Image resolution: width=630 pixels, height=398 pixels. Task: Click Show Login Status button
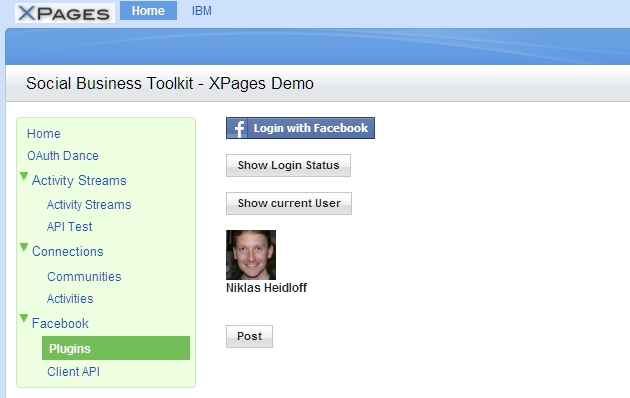pos(288,165)
